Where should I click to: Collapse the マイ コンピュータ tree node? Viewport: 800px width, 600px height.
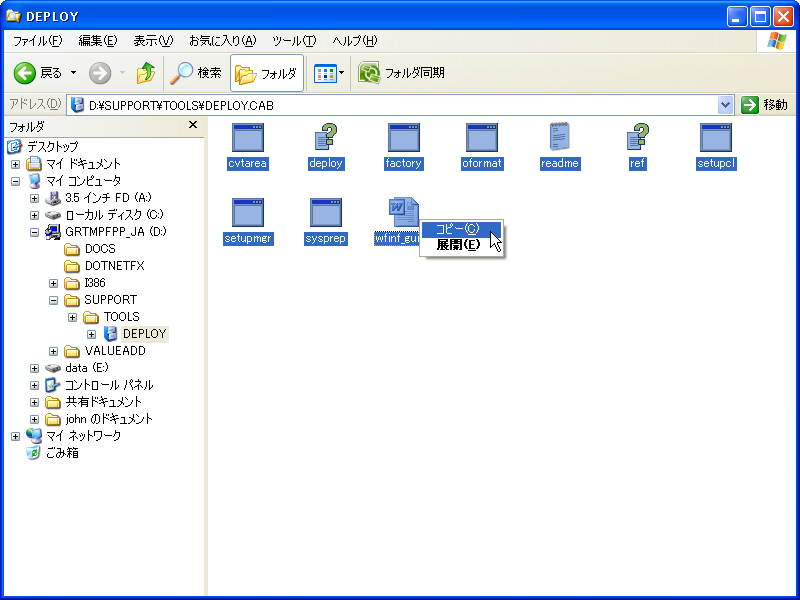[15, 181]
